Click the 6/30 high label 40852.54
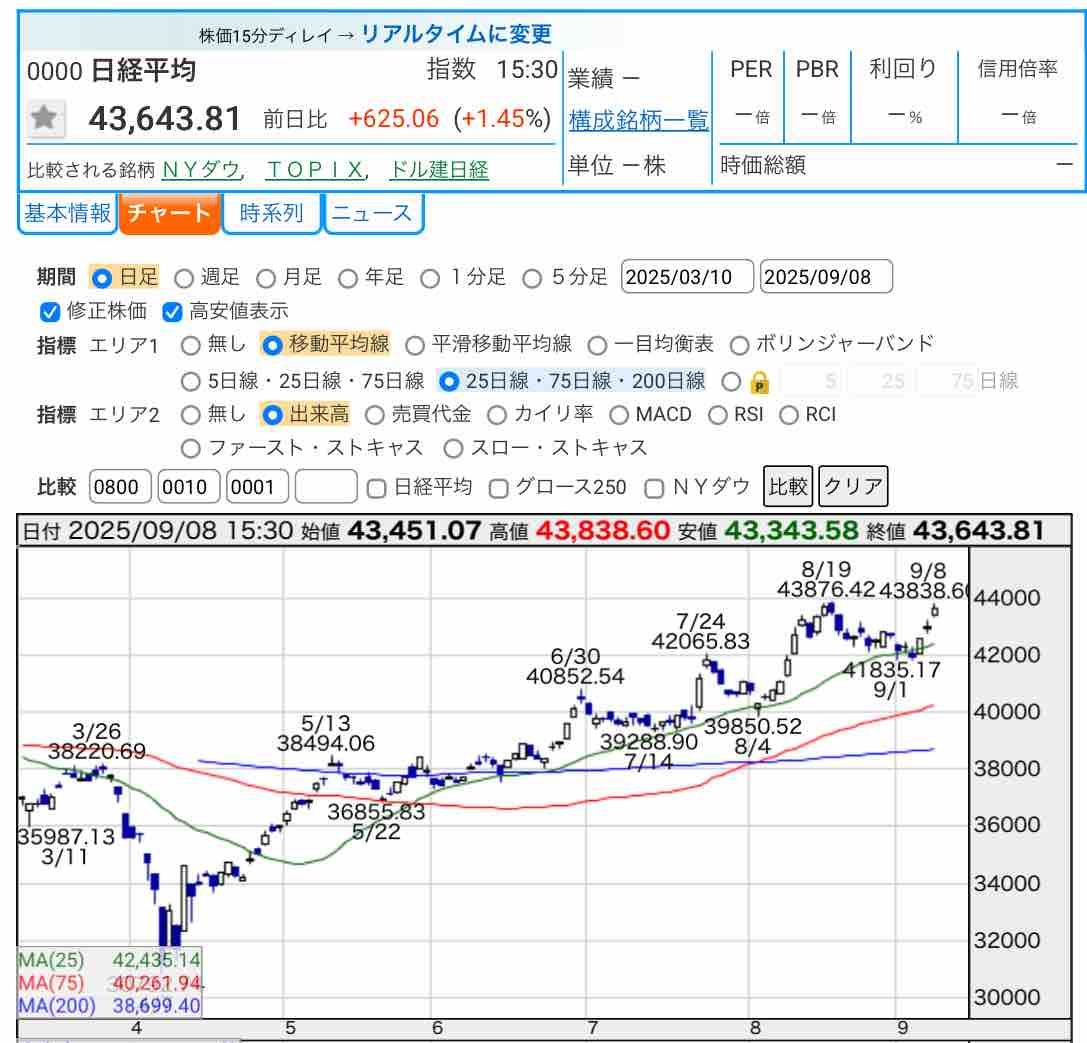1087x1043 pixels. 575,676
